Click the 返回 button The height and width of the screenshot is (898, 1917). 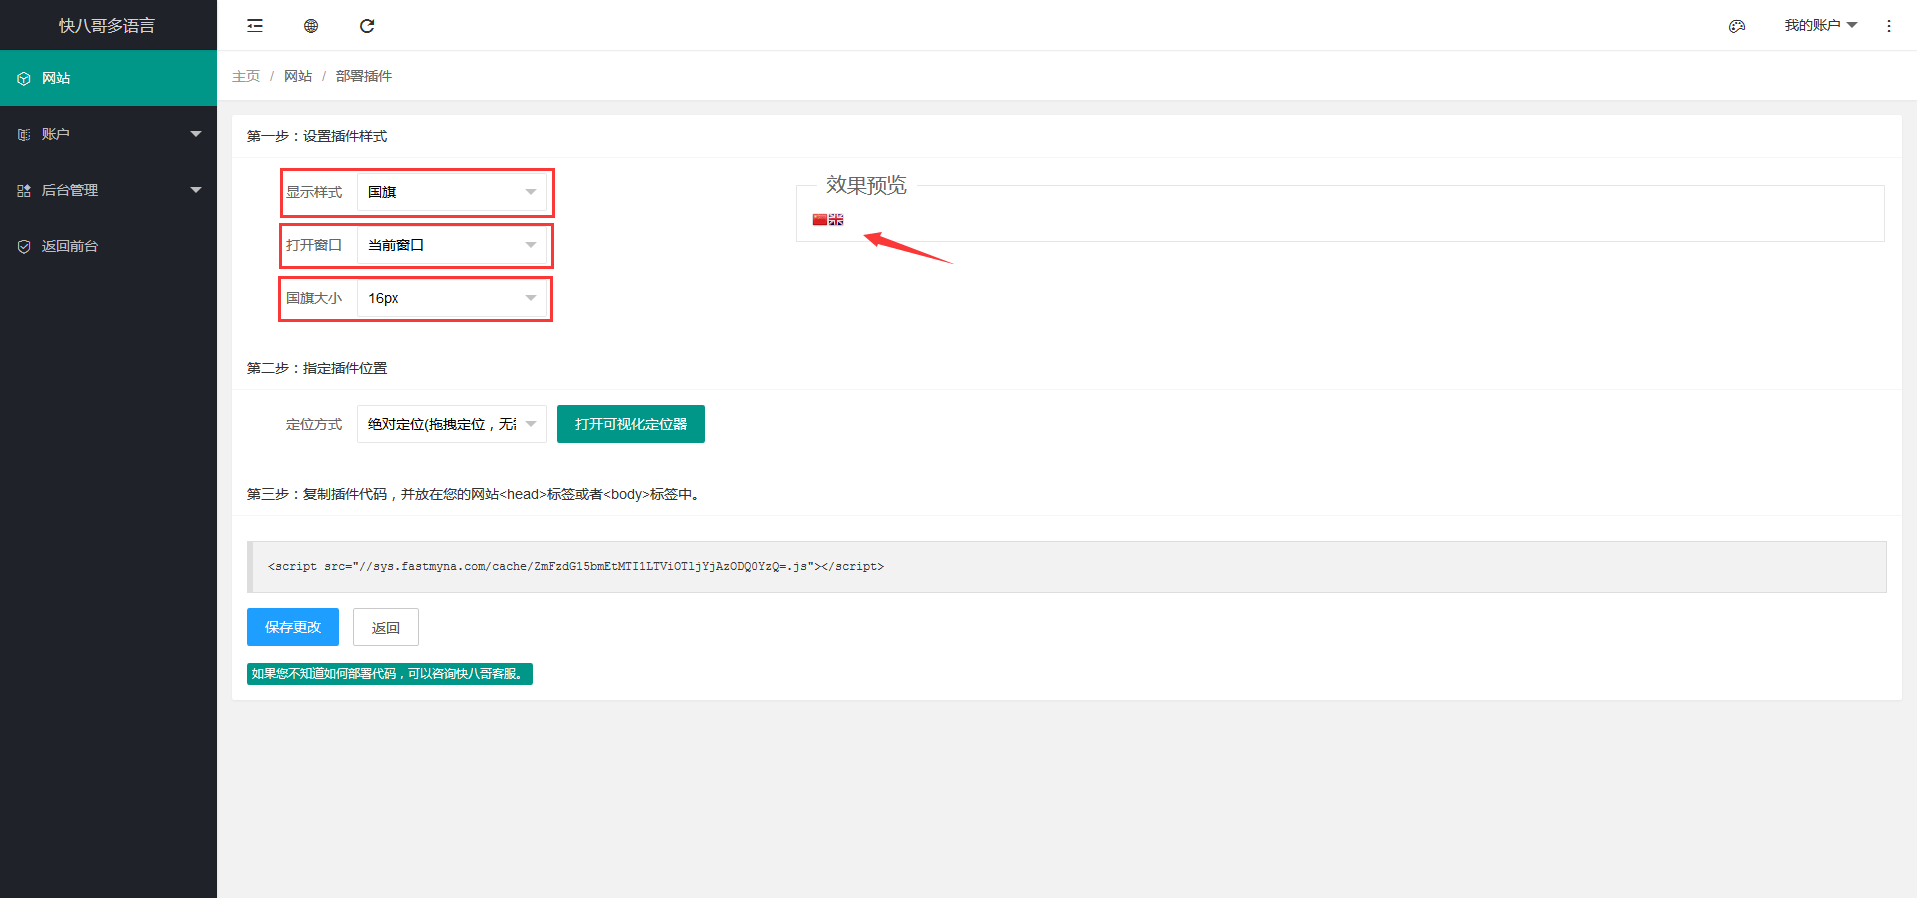386,627
